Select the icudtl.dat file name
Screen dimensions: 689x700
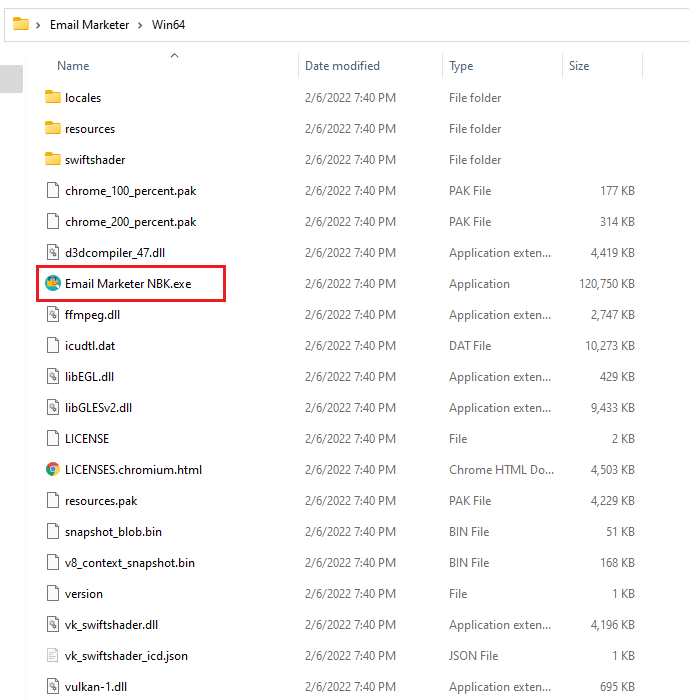90,346
